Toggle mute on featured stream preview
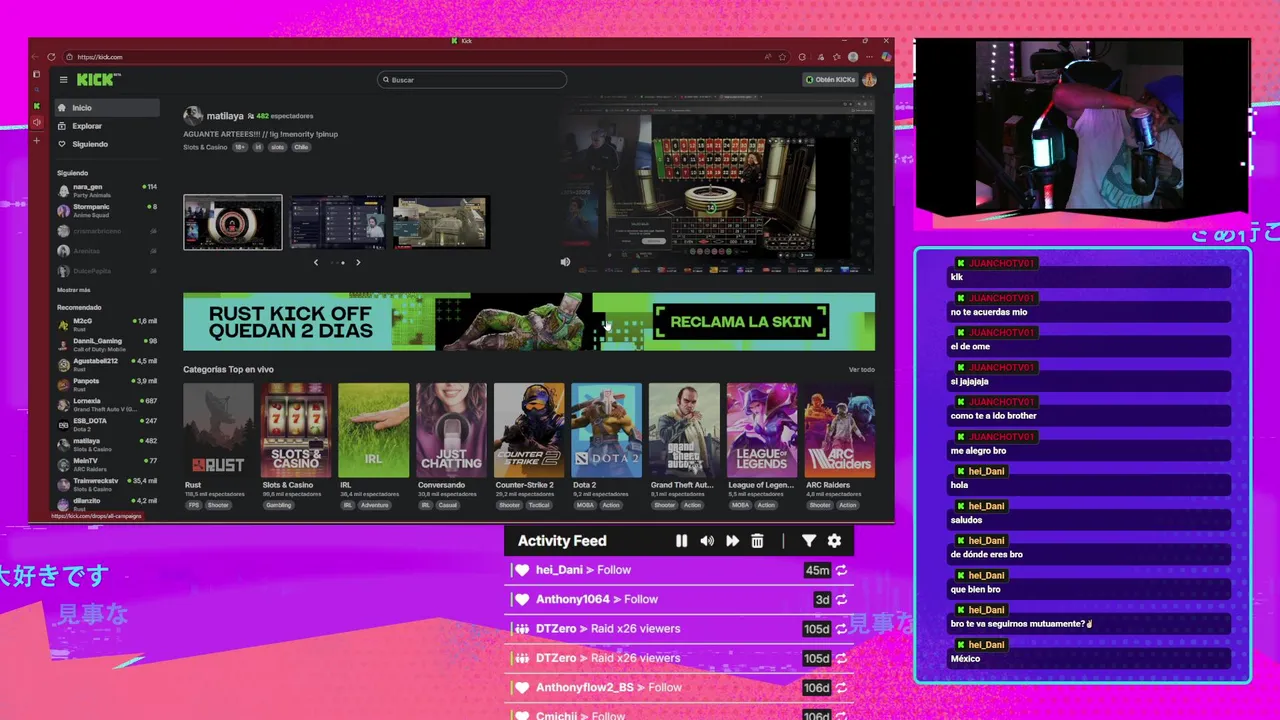The width and height of the screenshot is (1280, 720). coord(565,262)
